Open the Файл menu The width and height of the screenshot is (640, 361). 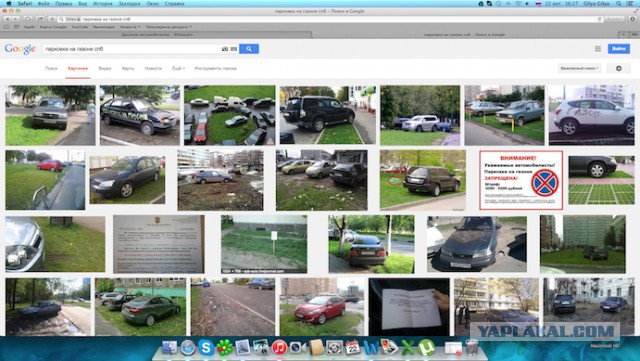point(44,4)
